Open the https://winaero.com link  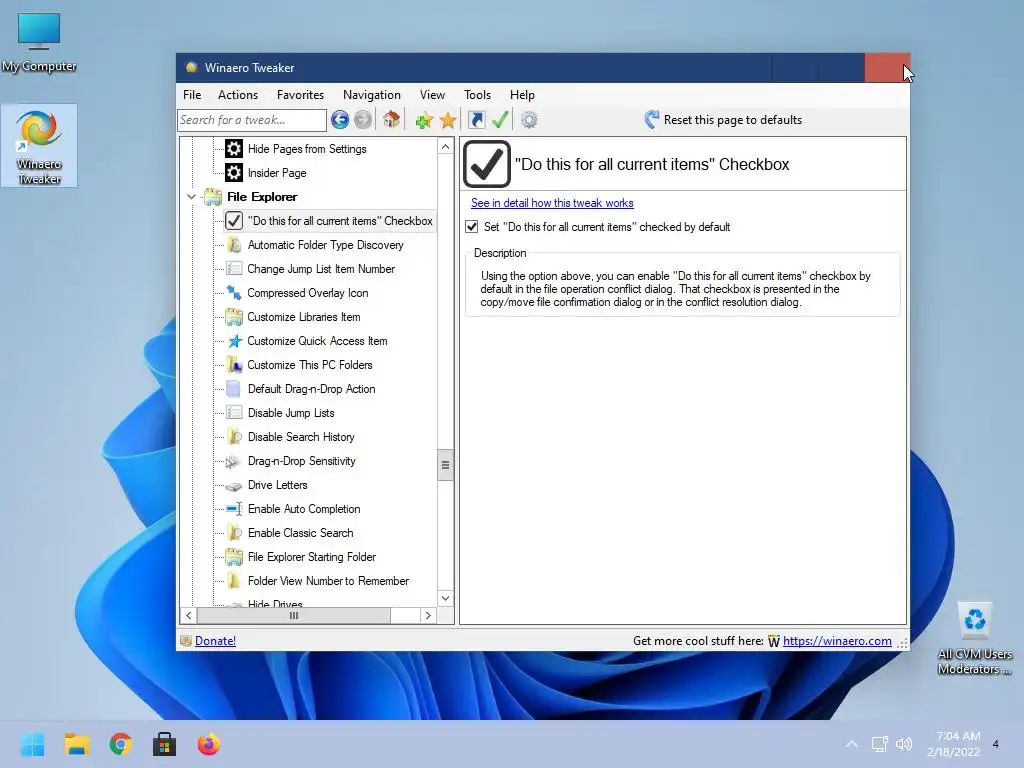[837, 641]
